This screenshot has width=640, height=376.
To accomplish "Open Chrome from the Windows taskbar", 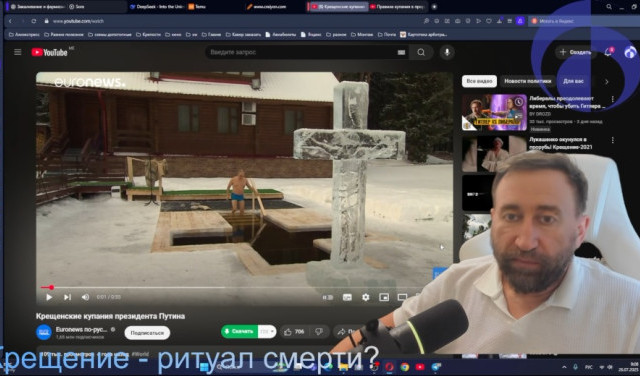I will tap(405, 367).
